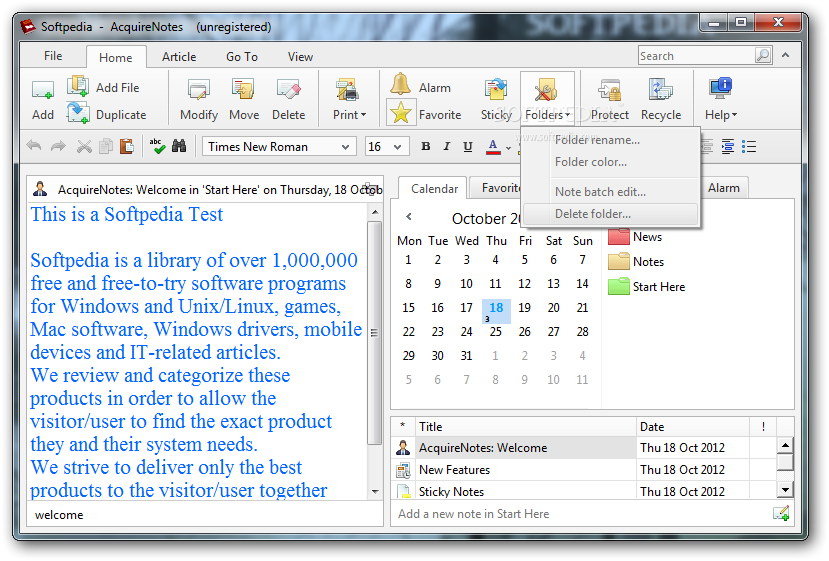Click the binoculars Find icon

(179, 146)
